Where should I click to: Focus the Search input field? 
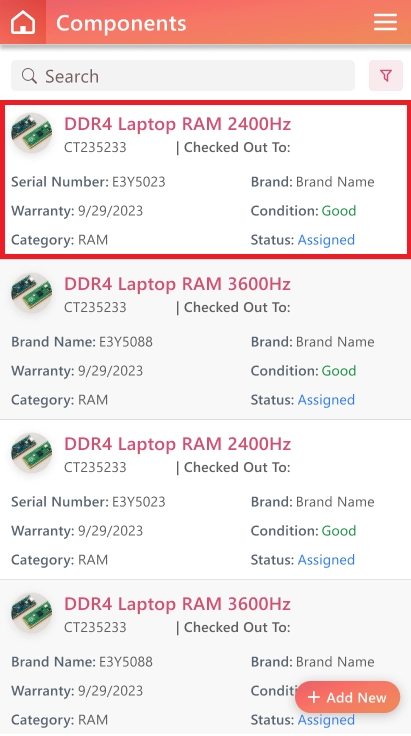183,76
